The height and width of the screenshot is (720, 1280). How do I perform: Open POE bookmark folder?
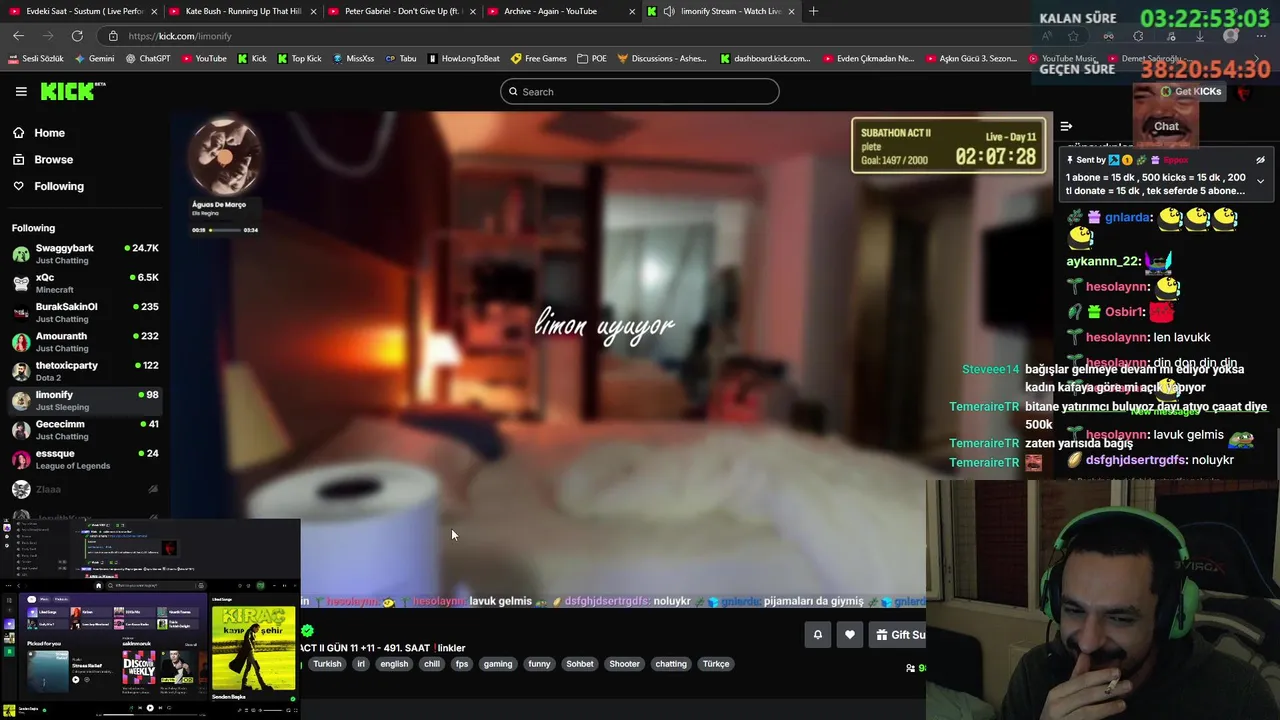click(x=592, y=59)
